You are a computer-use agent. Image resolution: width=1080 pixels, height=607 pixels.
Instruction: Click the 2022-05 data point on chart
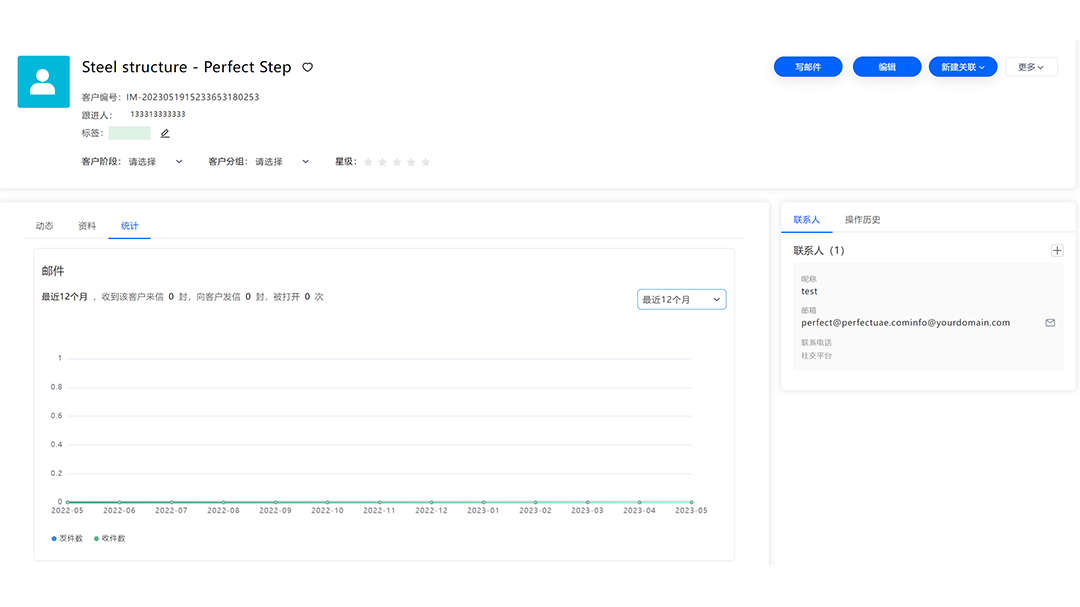pos(68,502)
